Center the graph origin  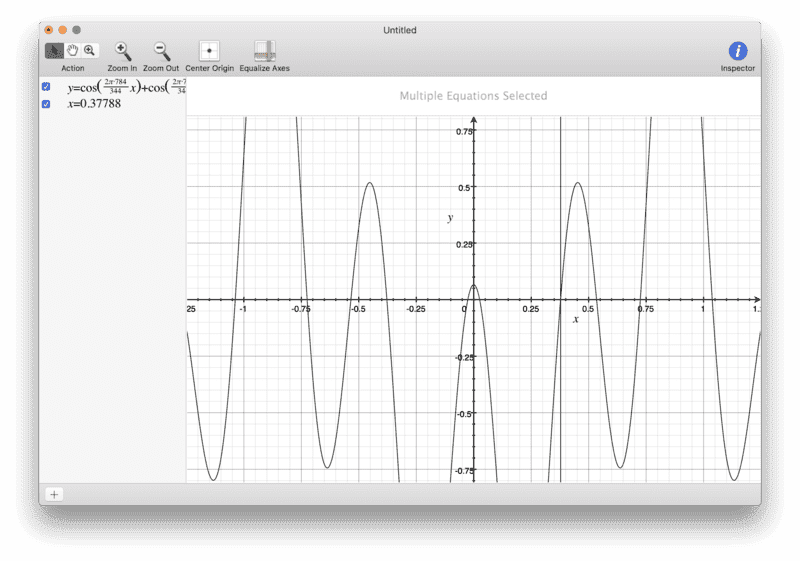[x=209, y=51]
